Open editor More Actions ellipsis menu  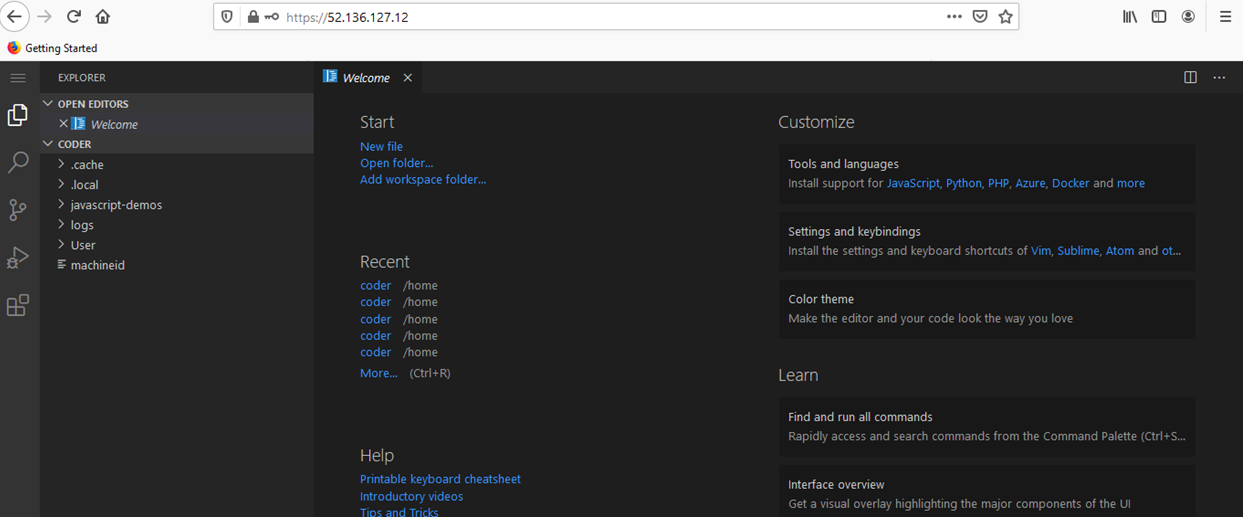tap(1219, 77)
